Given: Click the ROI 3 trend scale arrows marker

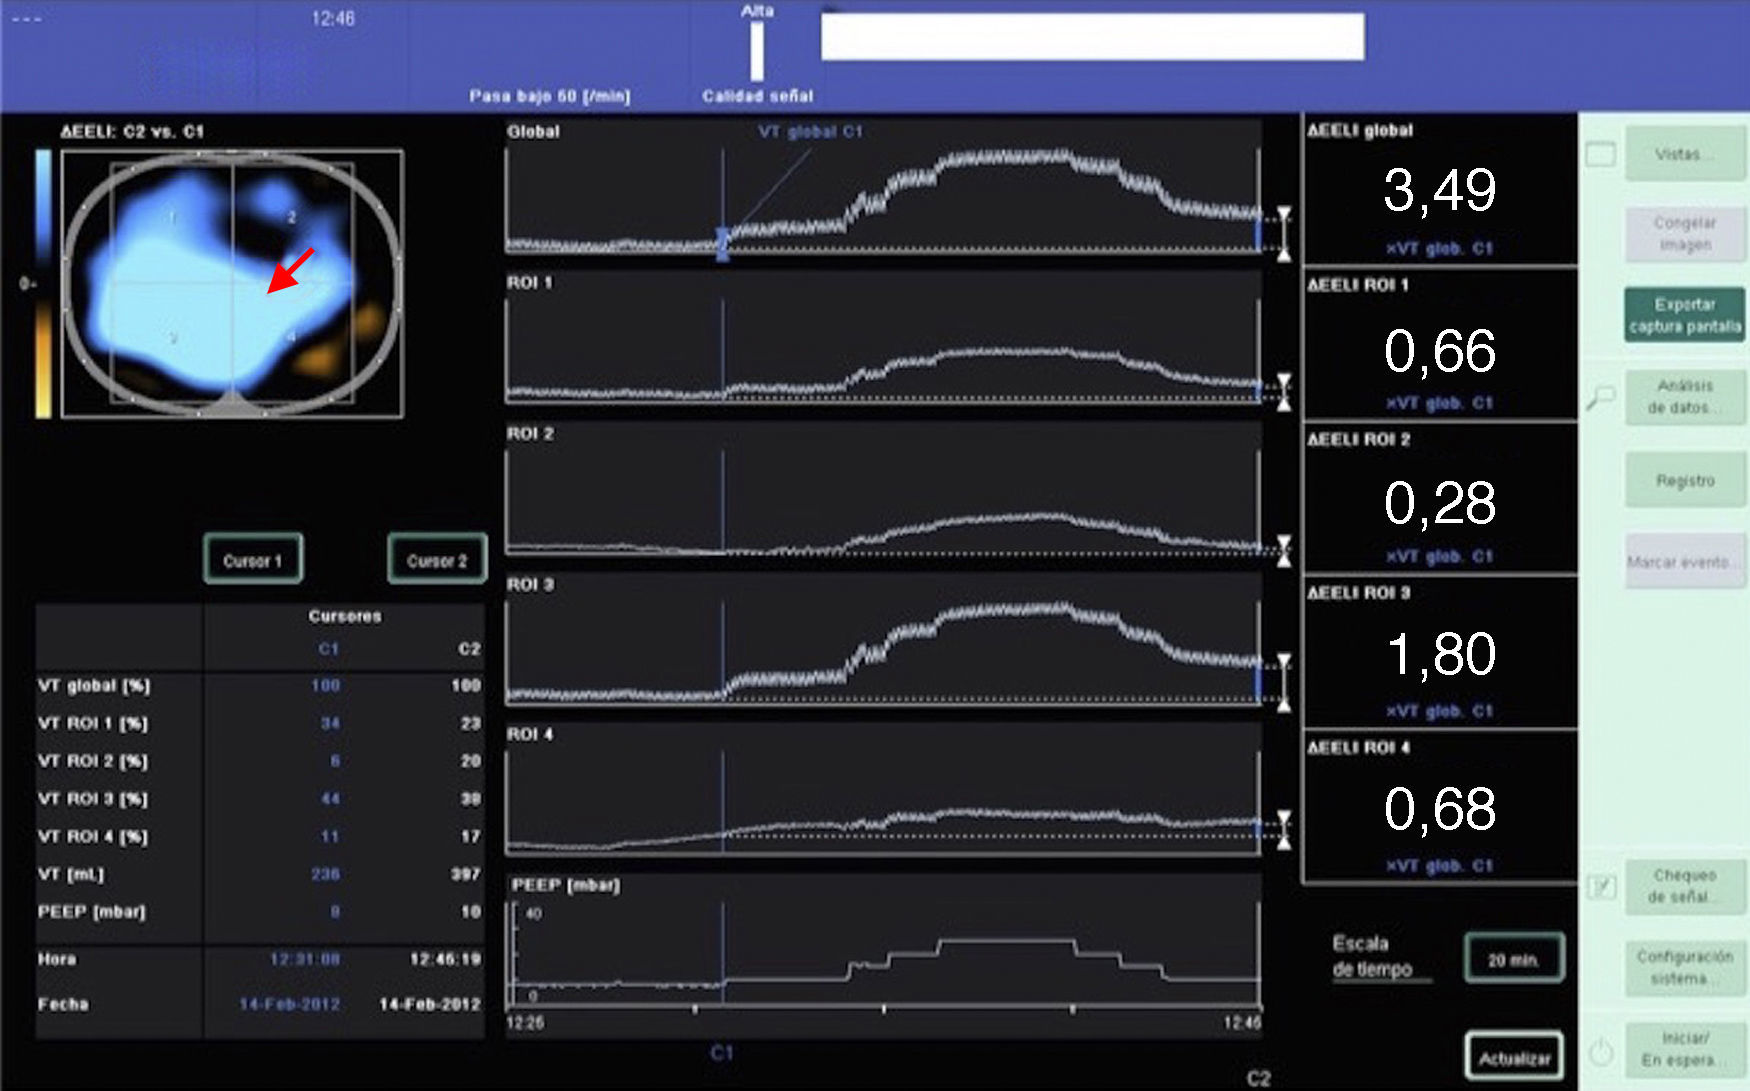Looking at the screenshot, I should (x=1284, y=683).
